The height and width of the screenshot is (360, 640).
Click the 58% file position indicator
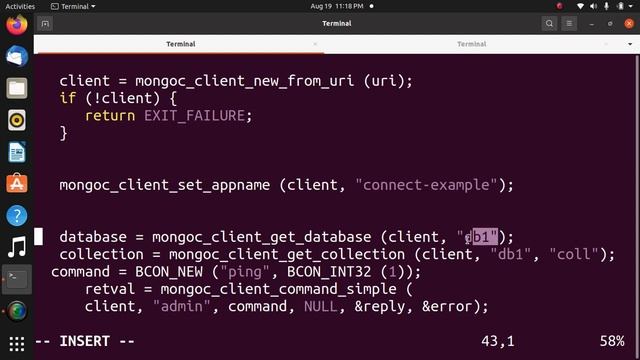tap(612, 341)
